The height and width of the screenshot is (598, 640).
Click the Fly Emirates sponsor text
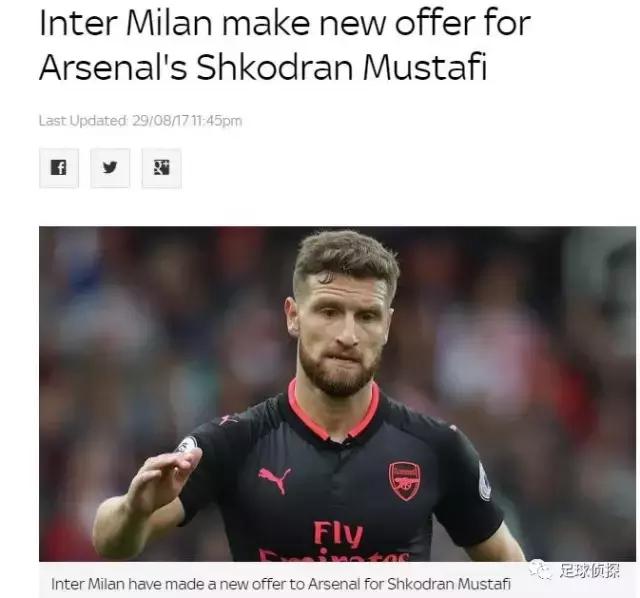(335, 541)
